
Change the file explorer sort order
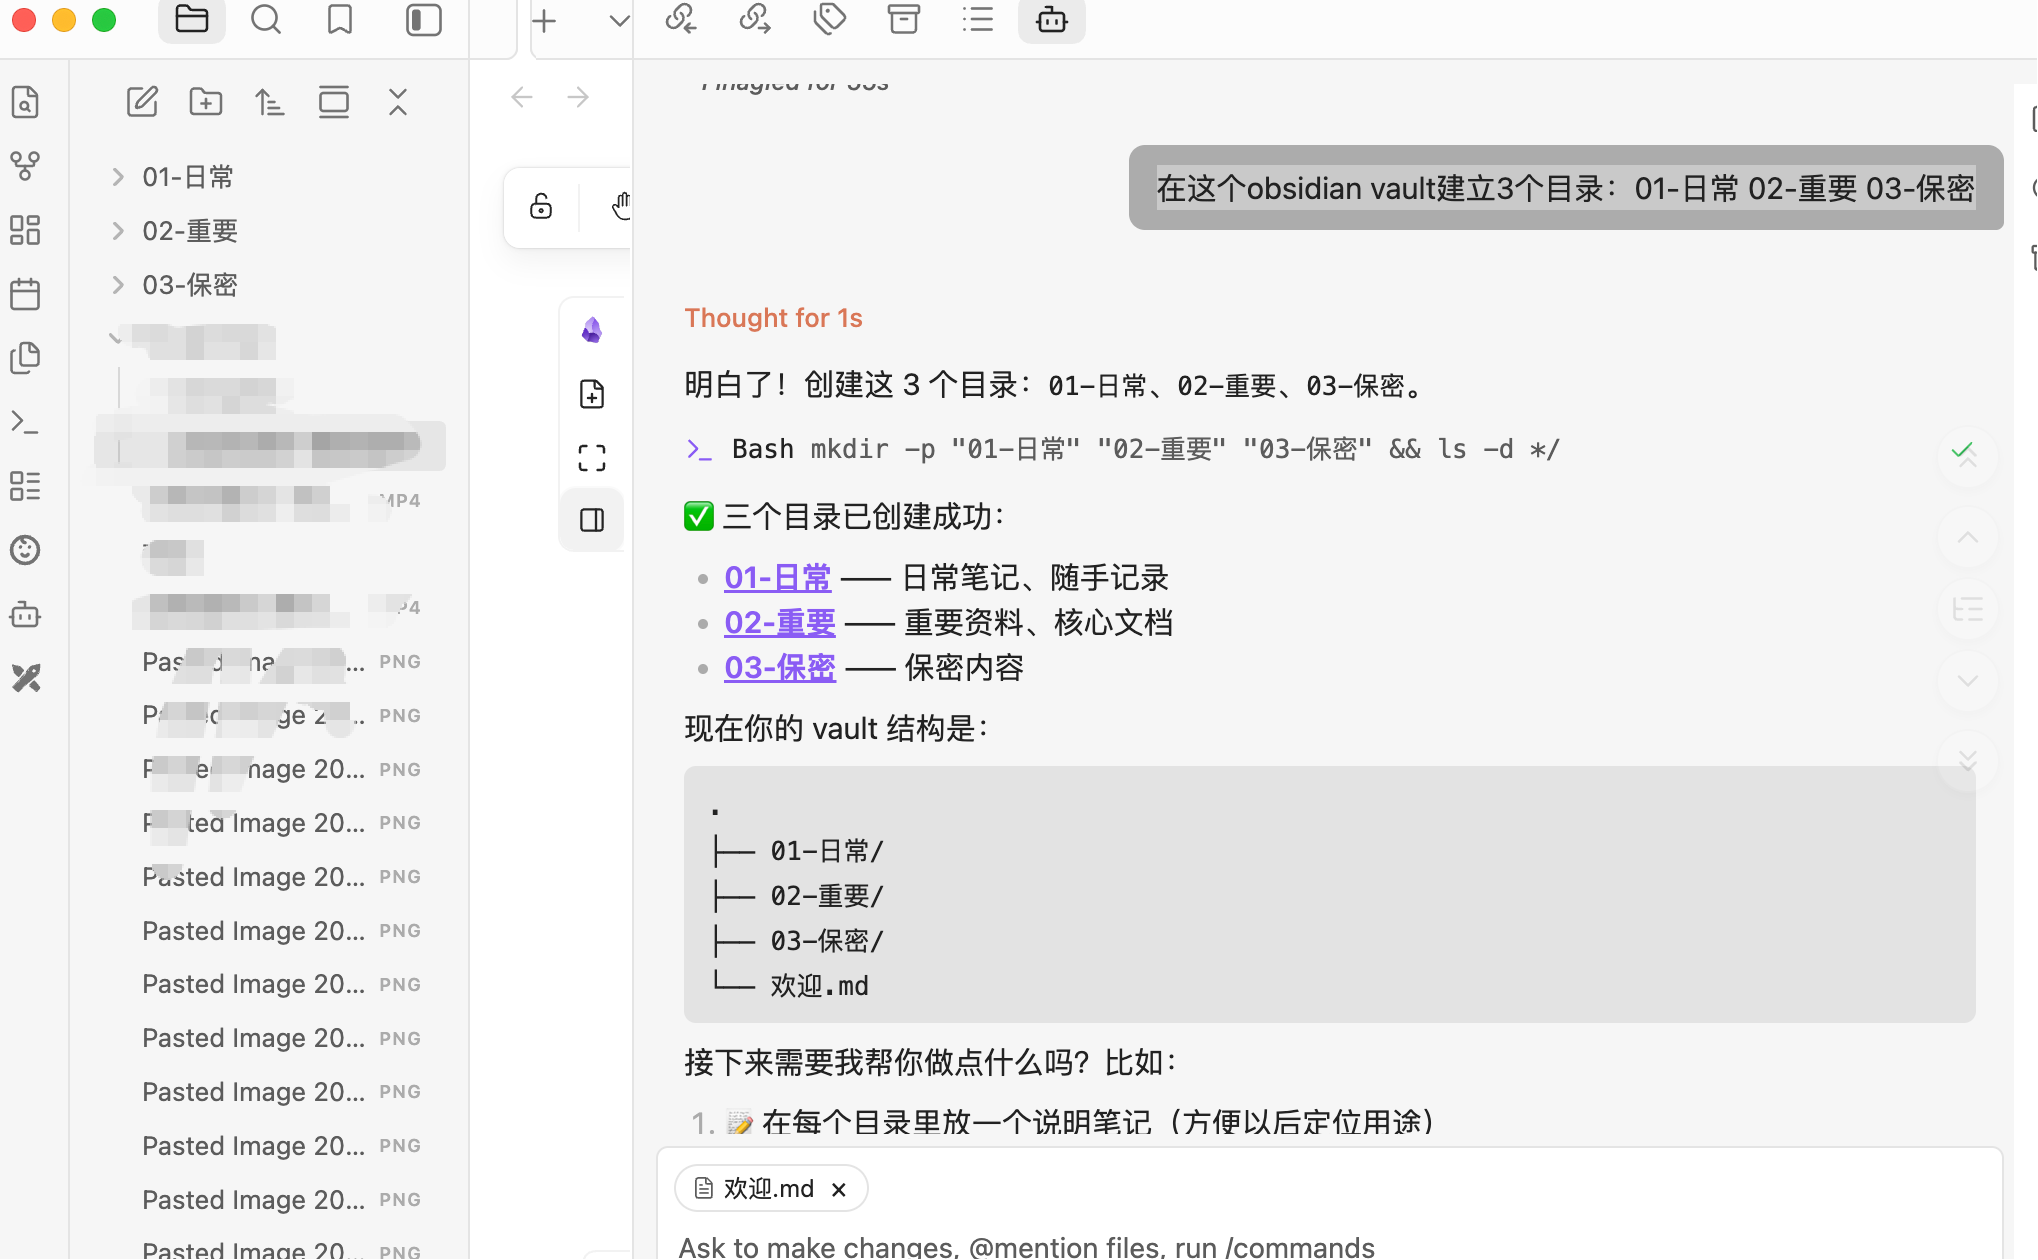click(x=270, y=102)
